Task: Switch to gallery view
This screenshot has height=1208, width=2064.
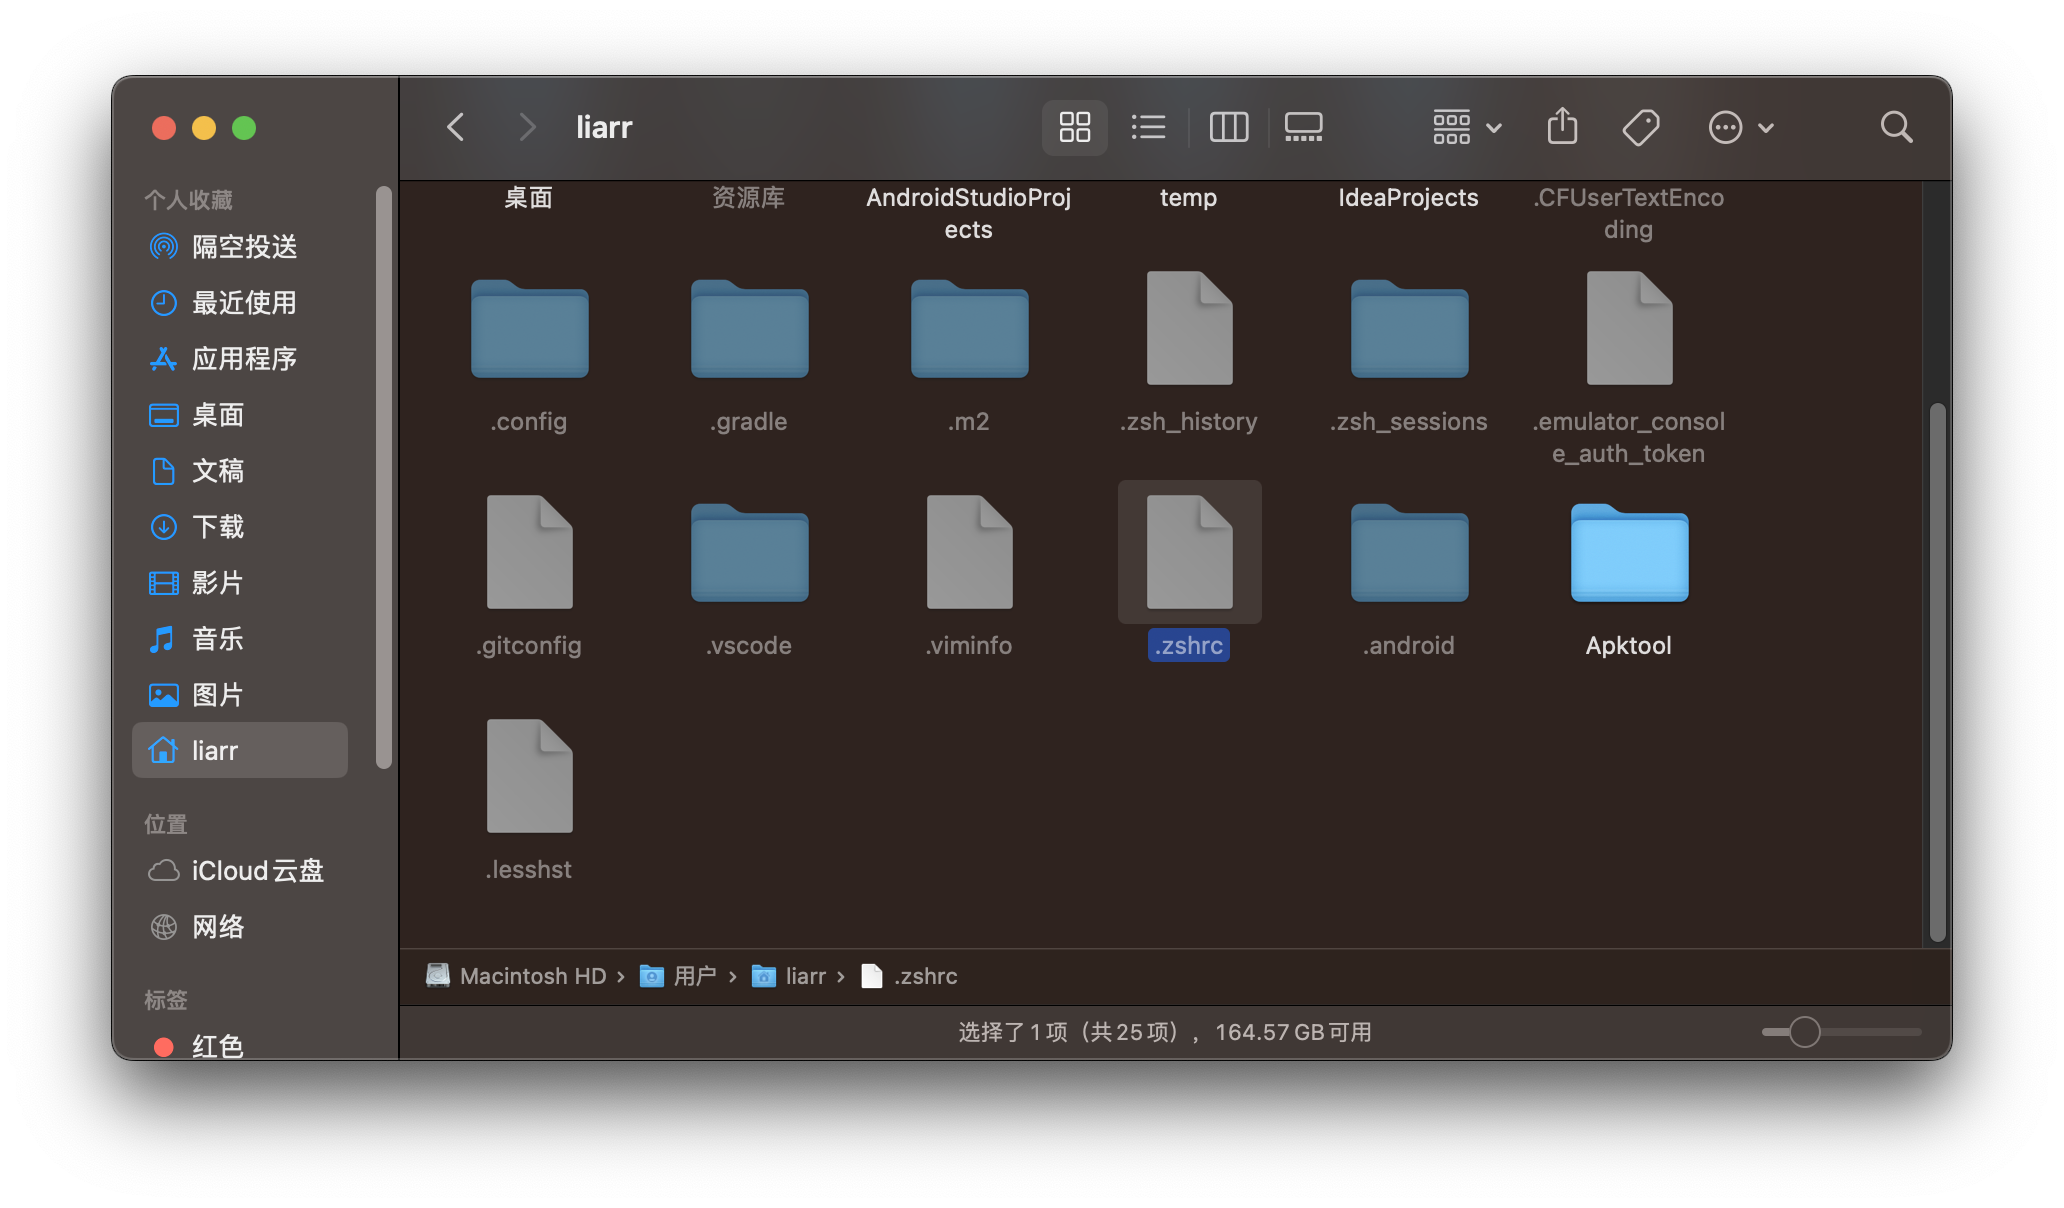Action: [x=1303, y=127]
